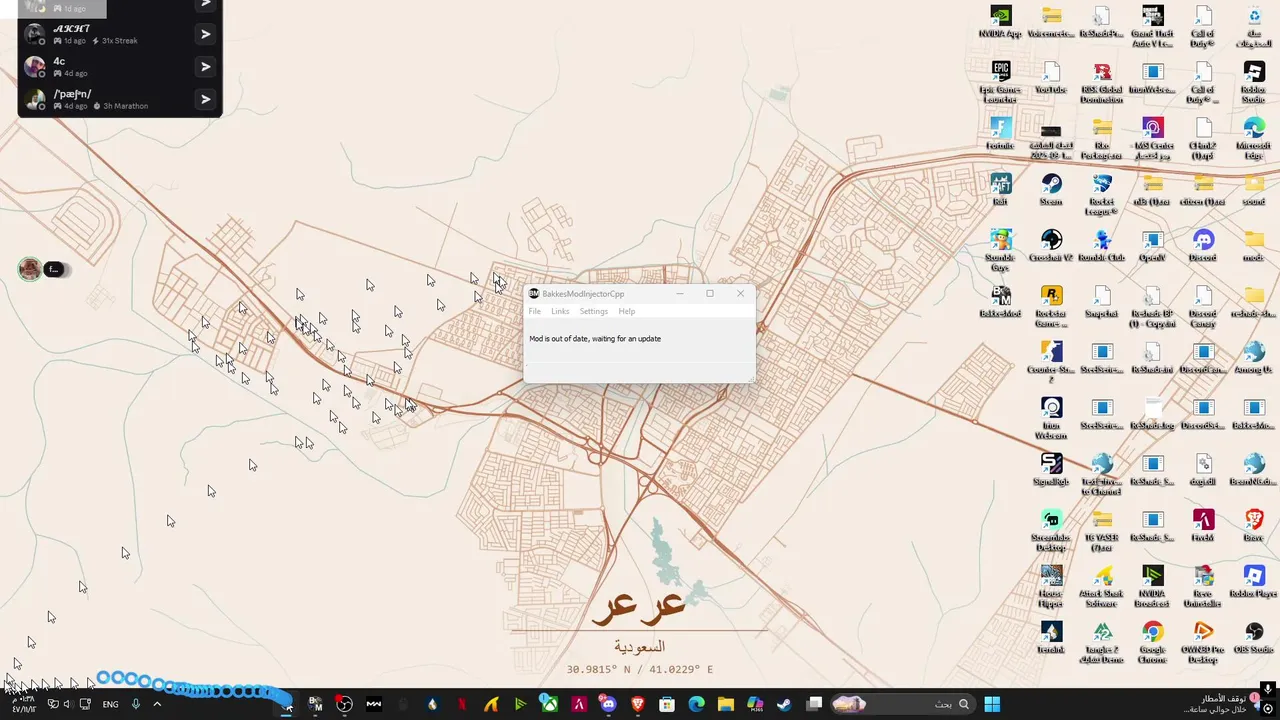Click the Epic Games Launcher desktop icon

pyautogui.click(x=1000, y=83)
